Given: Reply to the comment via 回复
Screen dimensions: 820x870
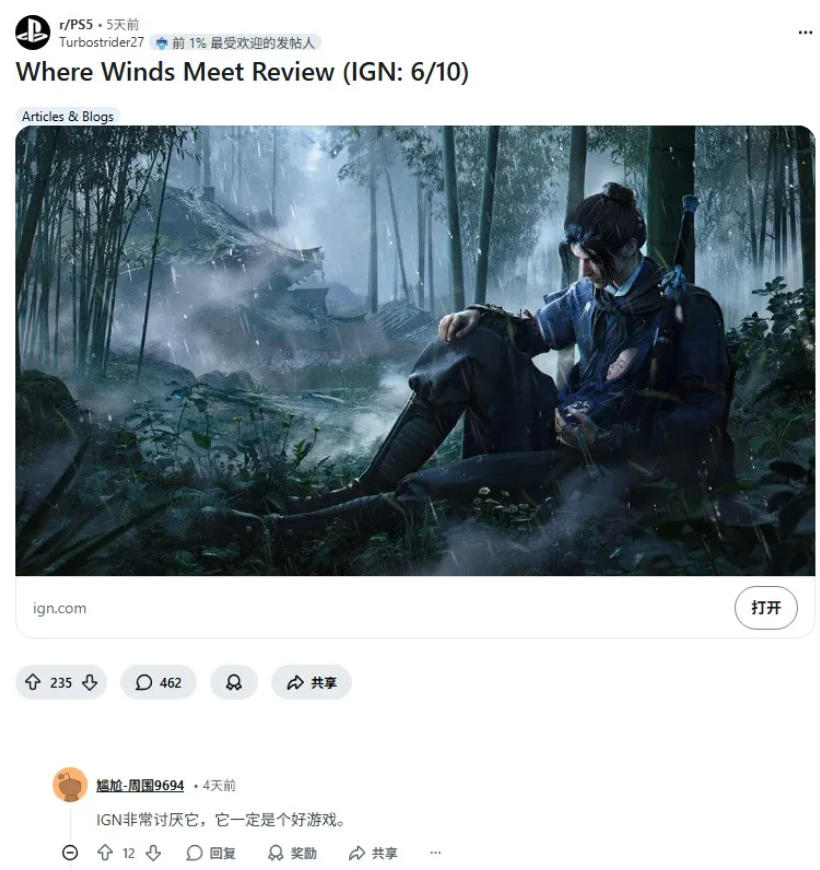Looking at the screenshot, I should (x=211, y=853).
